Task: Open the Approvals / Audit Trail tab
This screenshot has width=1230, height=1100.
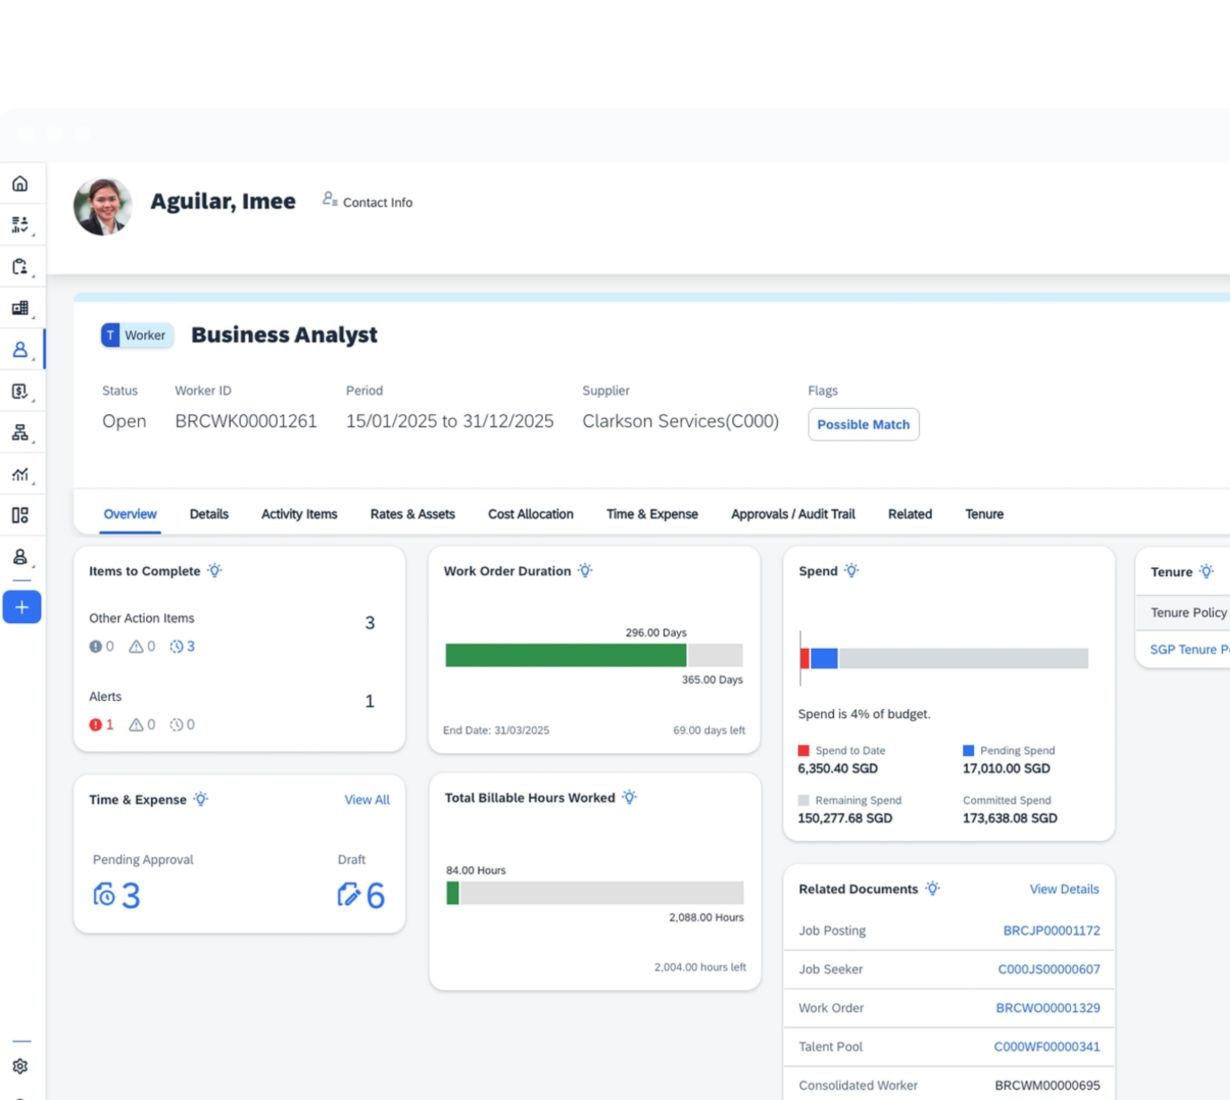Action: pyautogui.click(x=792, y=514)
